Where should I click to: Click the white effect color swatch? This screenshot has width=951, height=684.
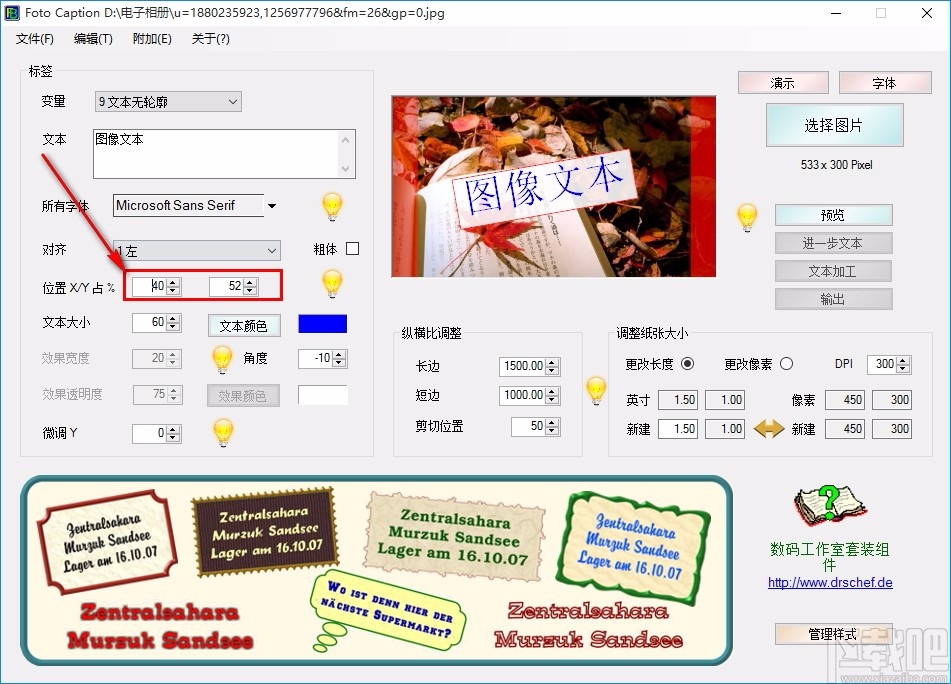tap(323, 395)
